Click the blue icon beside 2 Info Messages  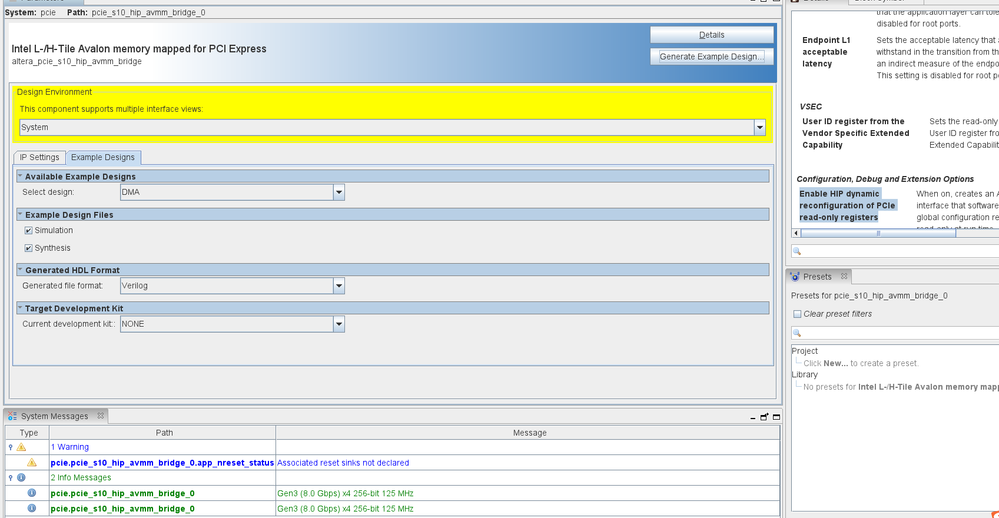pyautogui.click(x=21, y=477)
